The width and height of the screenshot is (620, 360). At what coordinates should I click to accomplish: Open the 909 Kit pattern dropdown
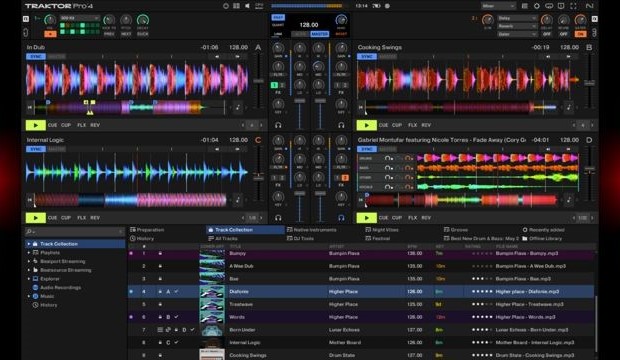(x=79, y=18)
